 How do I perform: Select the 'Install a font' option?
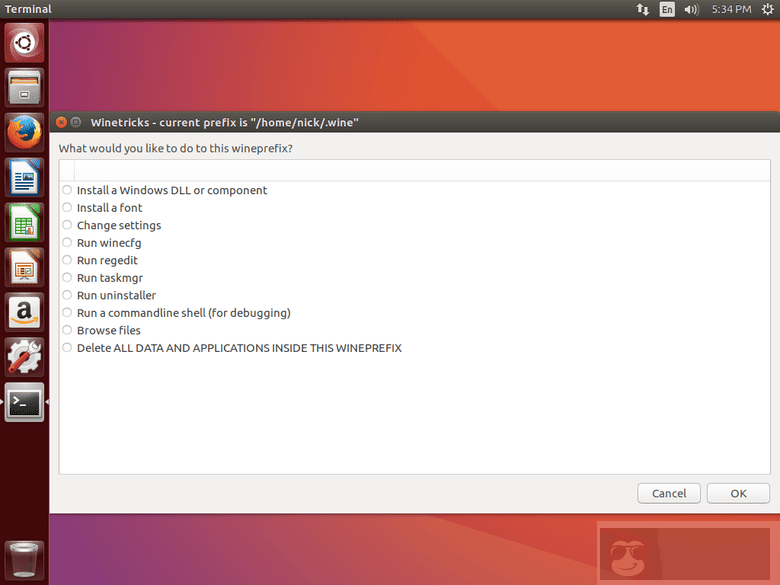point(67,208)
